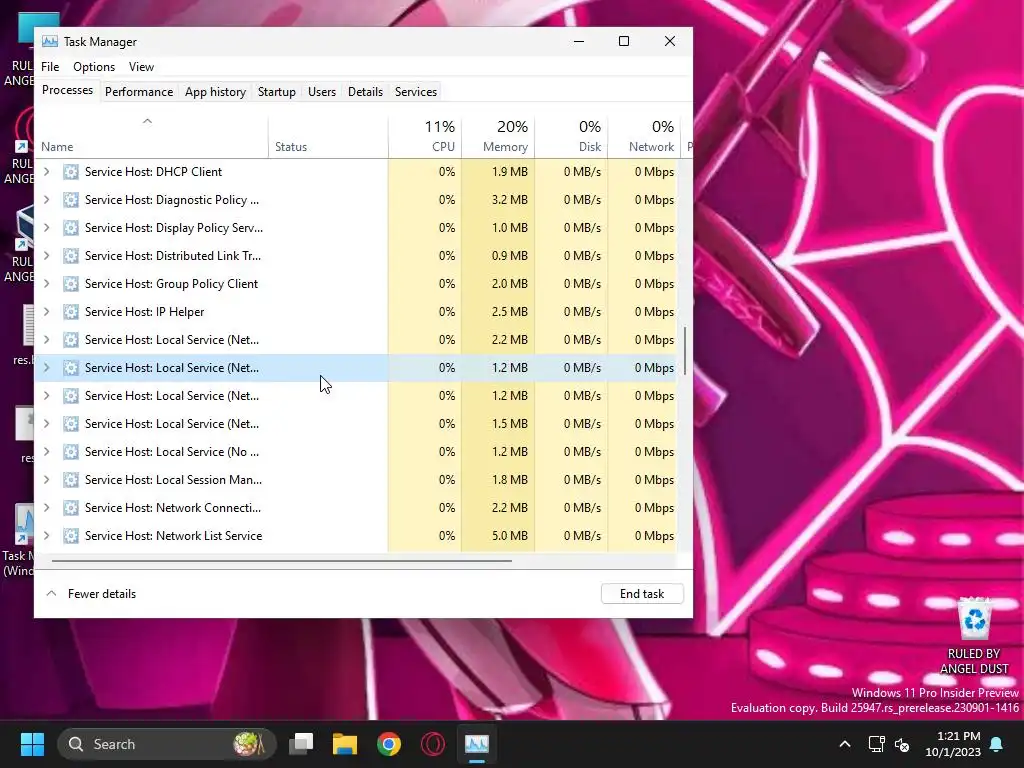Switch to the Performance tab

139,91
